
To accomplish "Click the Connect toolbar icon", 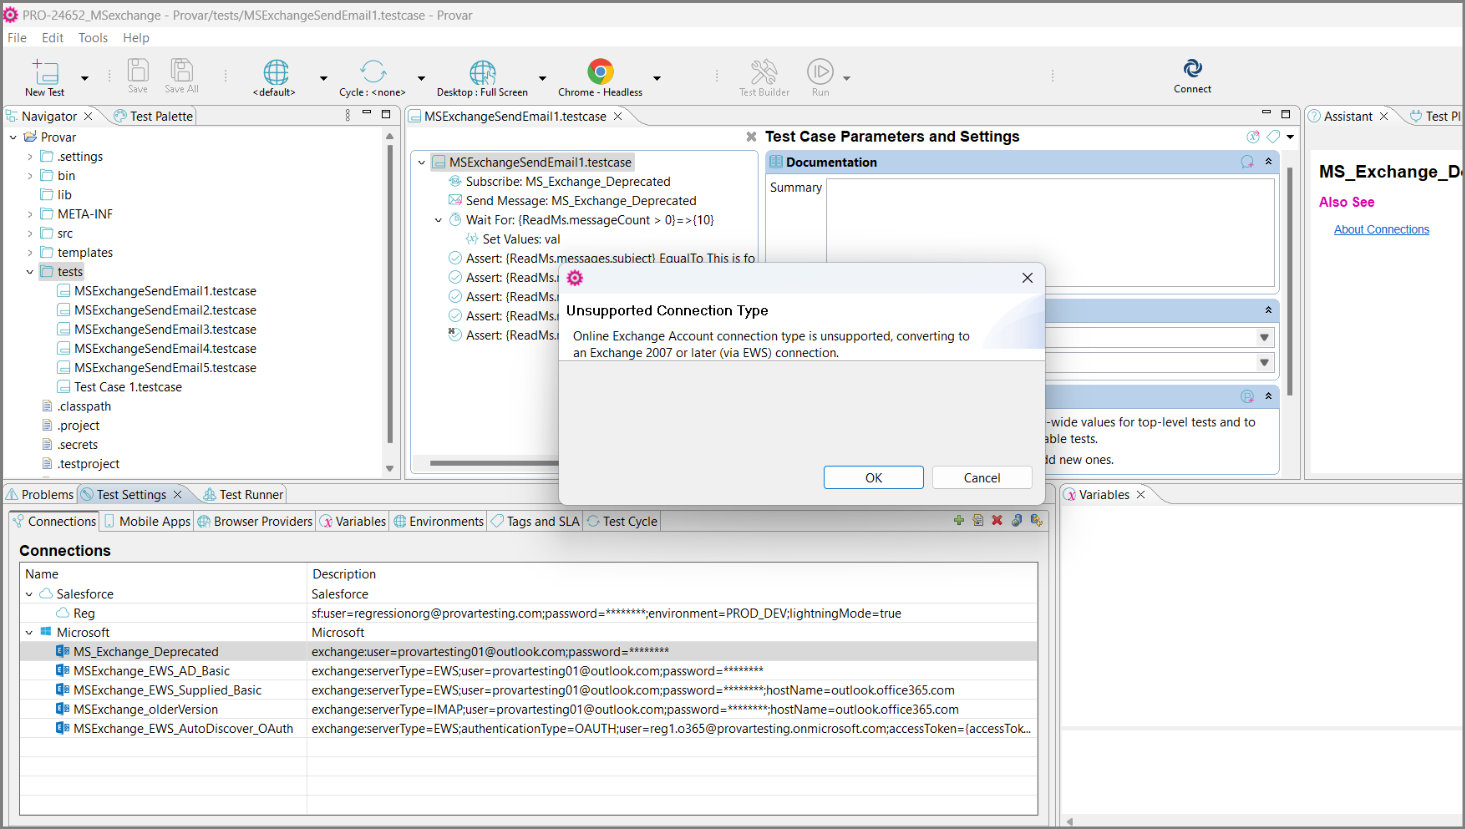I will coord(1192,68).
